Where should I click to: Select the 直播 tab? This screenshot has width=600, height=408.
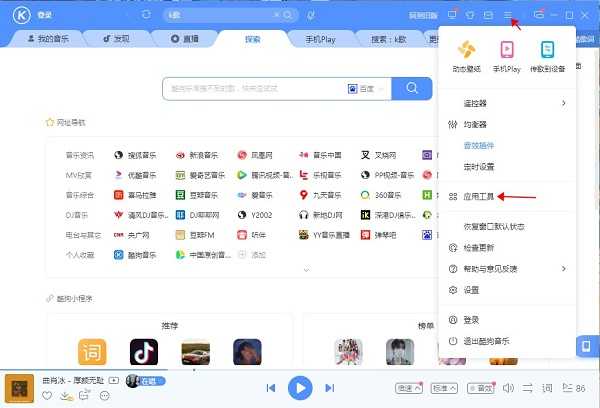185,39
